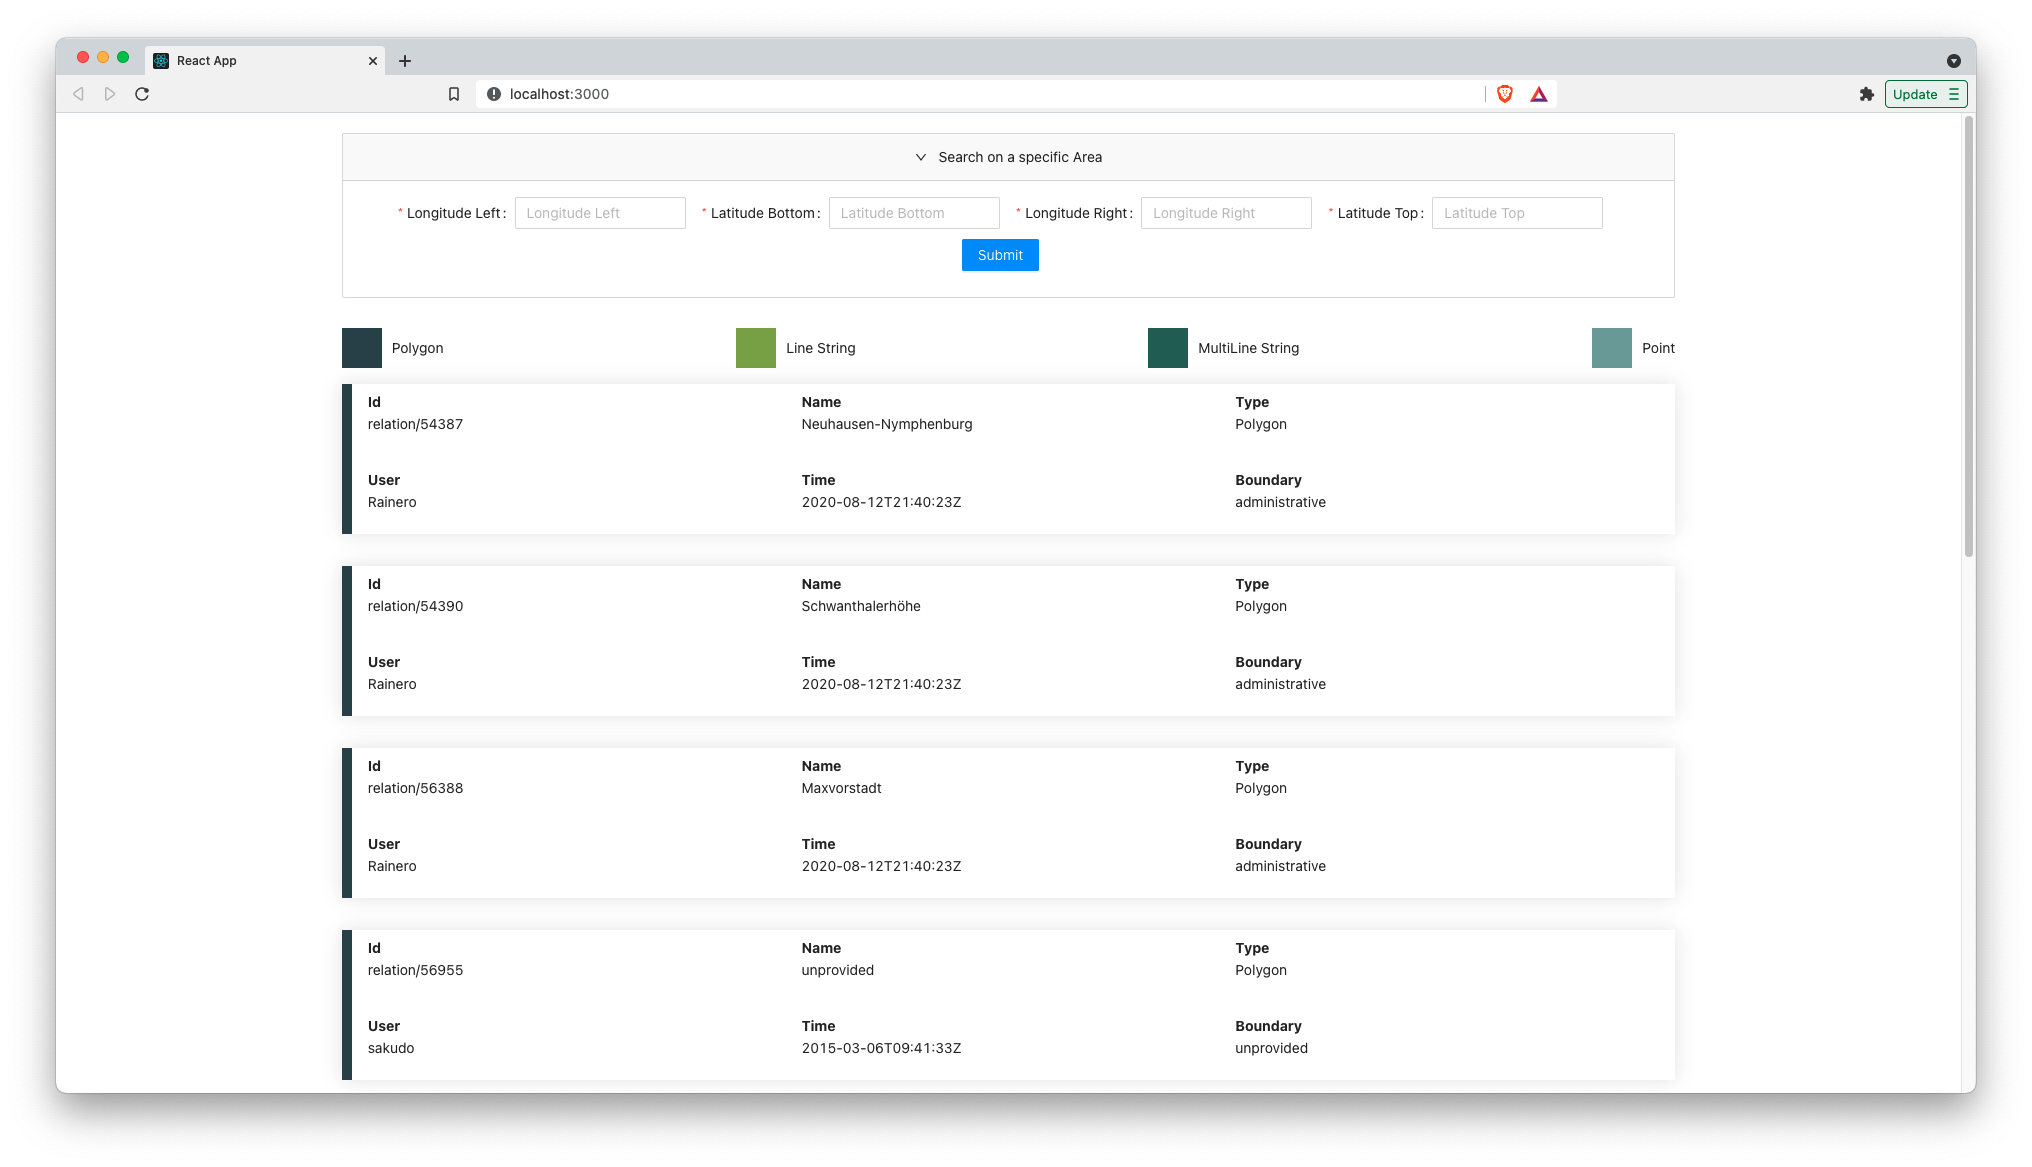Viewport: 2032px width, 1167px height.
Task: Expand the section using the chevron arrow
Action: (921, 157)
